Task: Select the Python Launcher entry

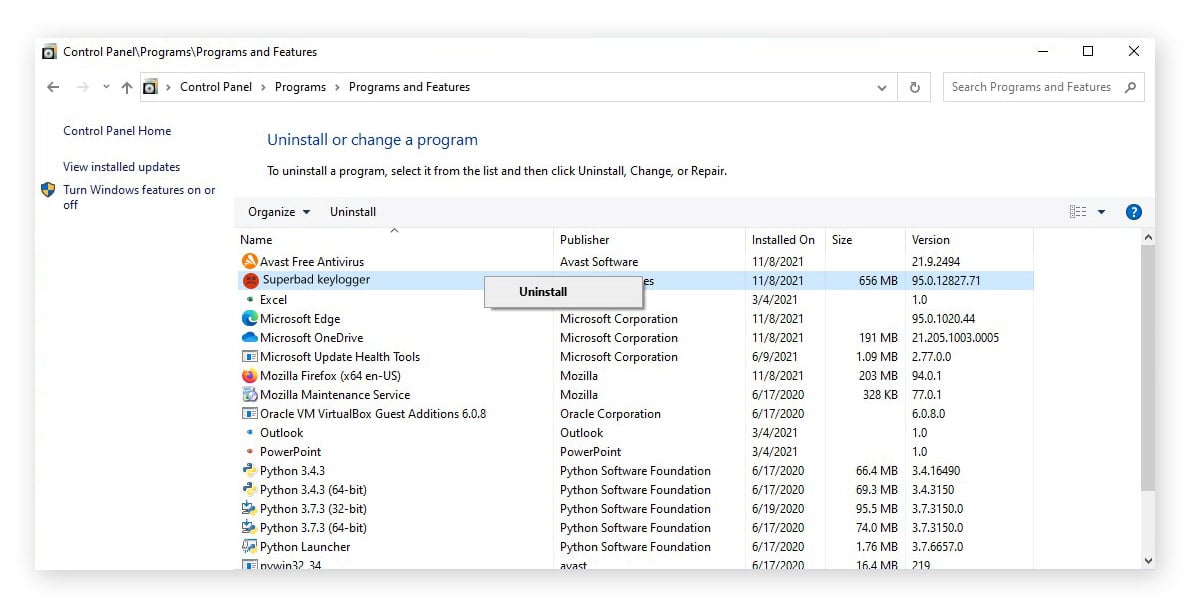Action: pos(305,547)
